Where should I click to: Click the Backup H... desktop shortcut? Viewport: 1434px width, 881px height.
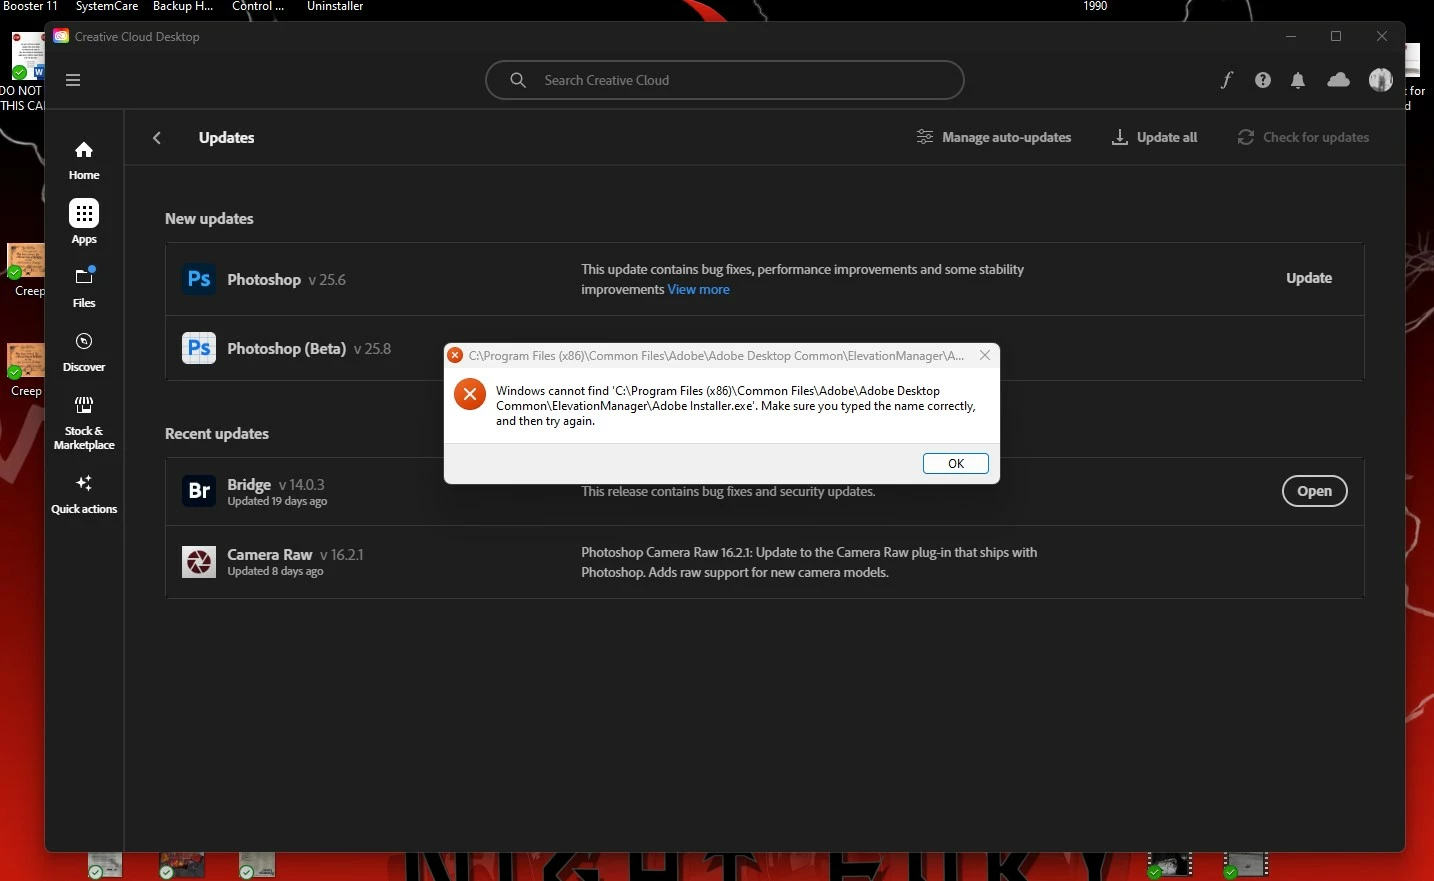click(x=183, y=6)
